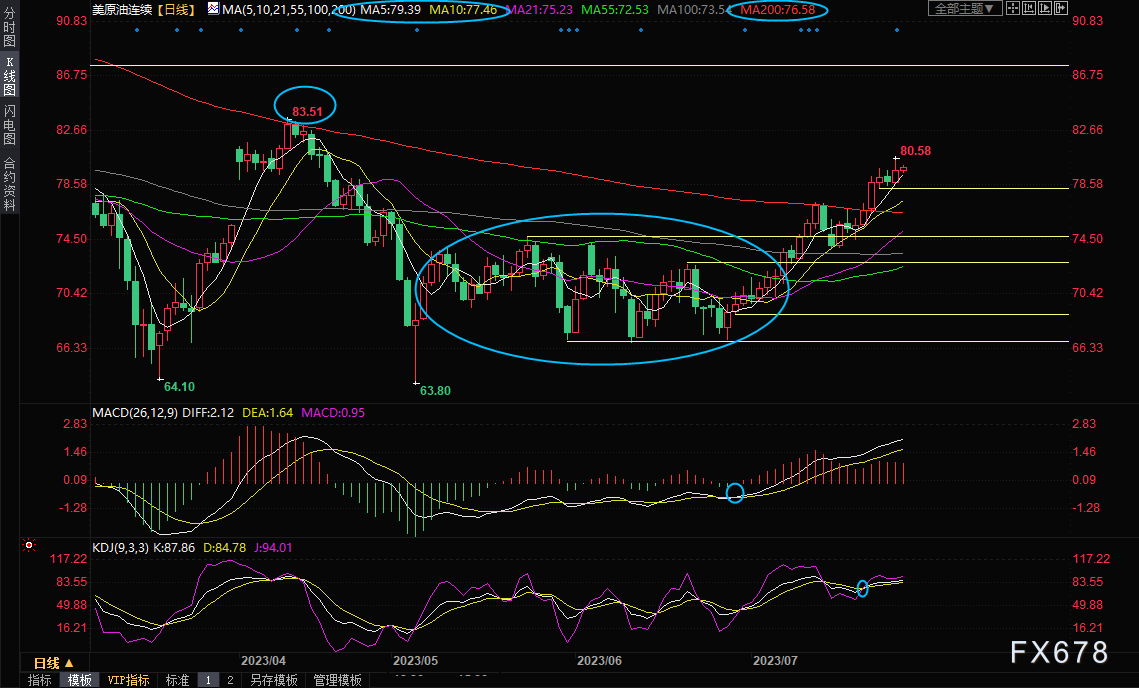This screenshot has height=688, width=1139.
Task: Click the MA(5,10,21,55,100,200) indicator label
Action: pyautogui.click(x=288, y=9)
